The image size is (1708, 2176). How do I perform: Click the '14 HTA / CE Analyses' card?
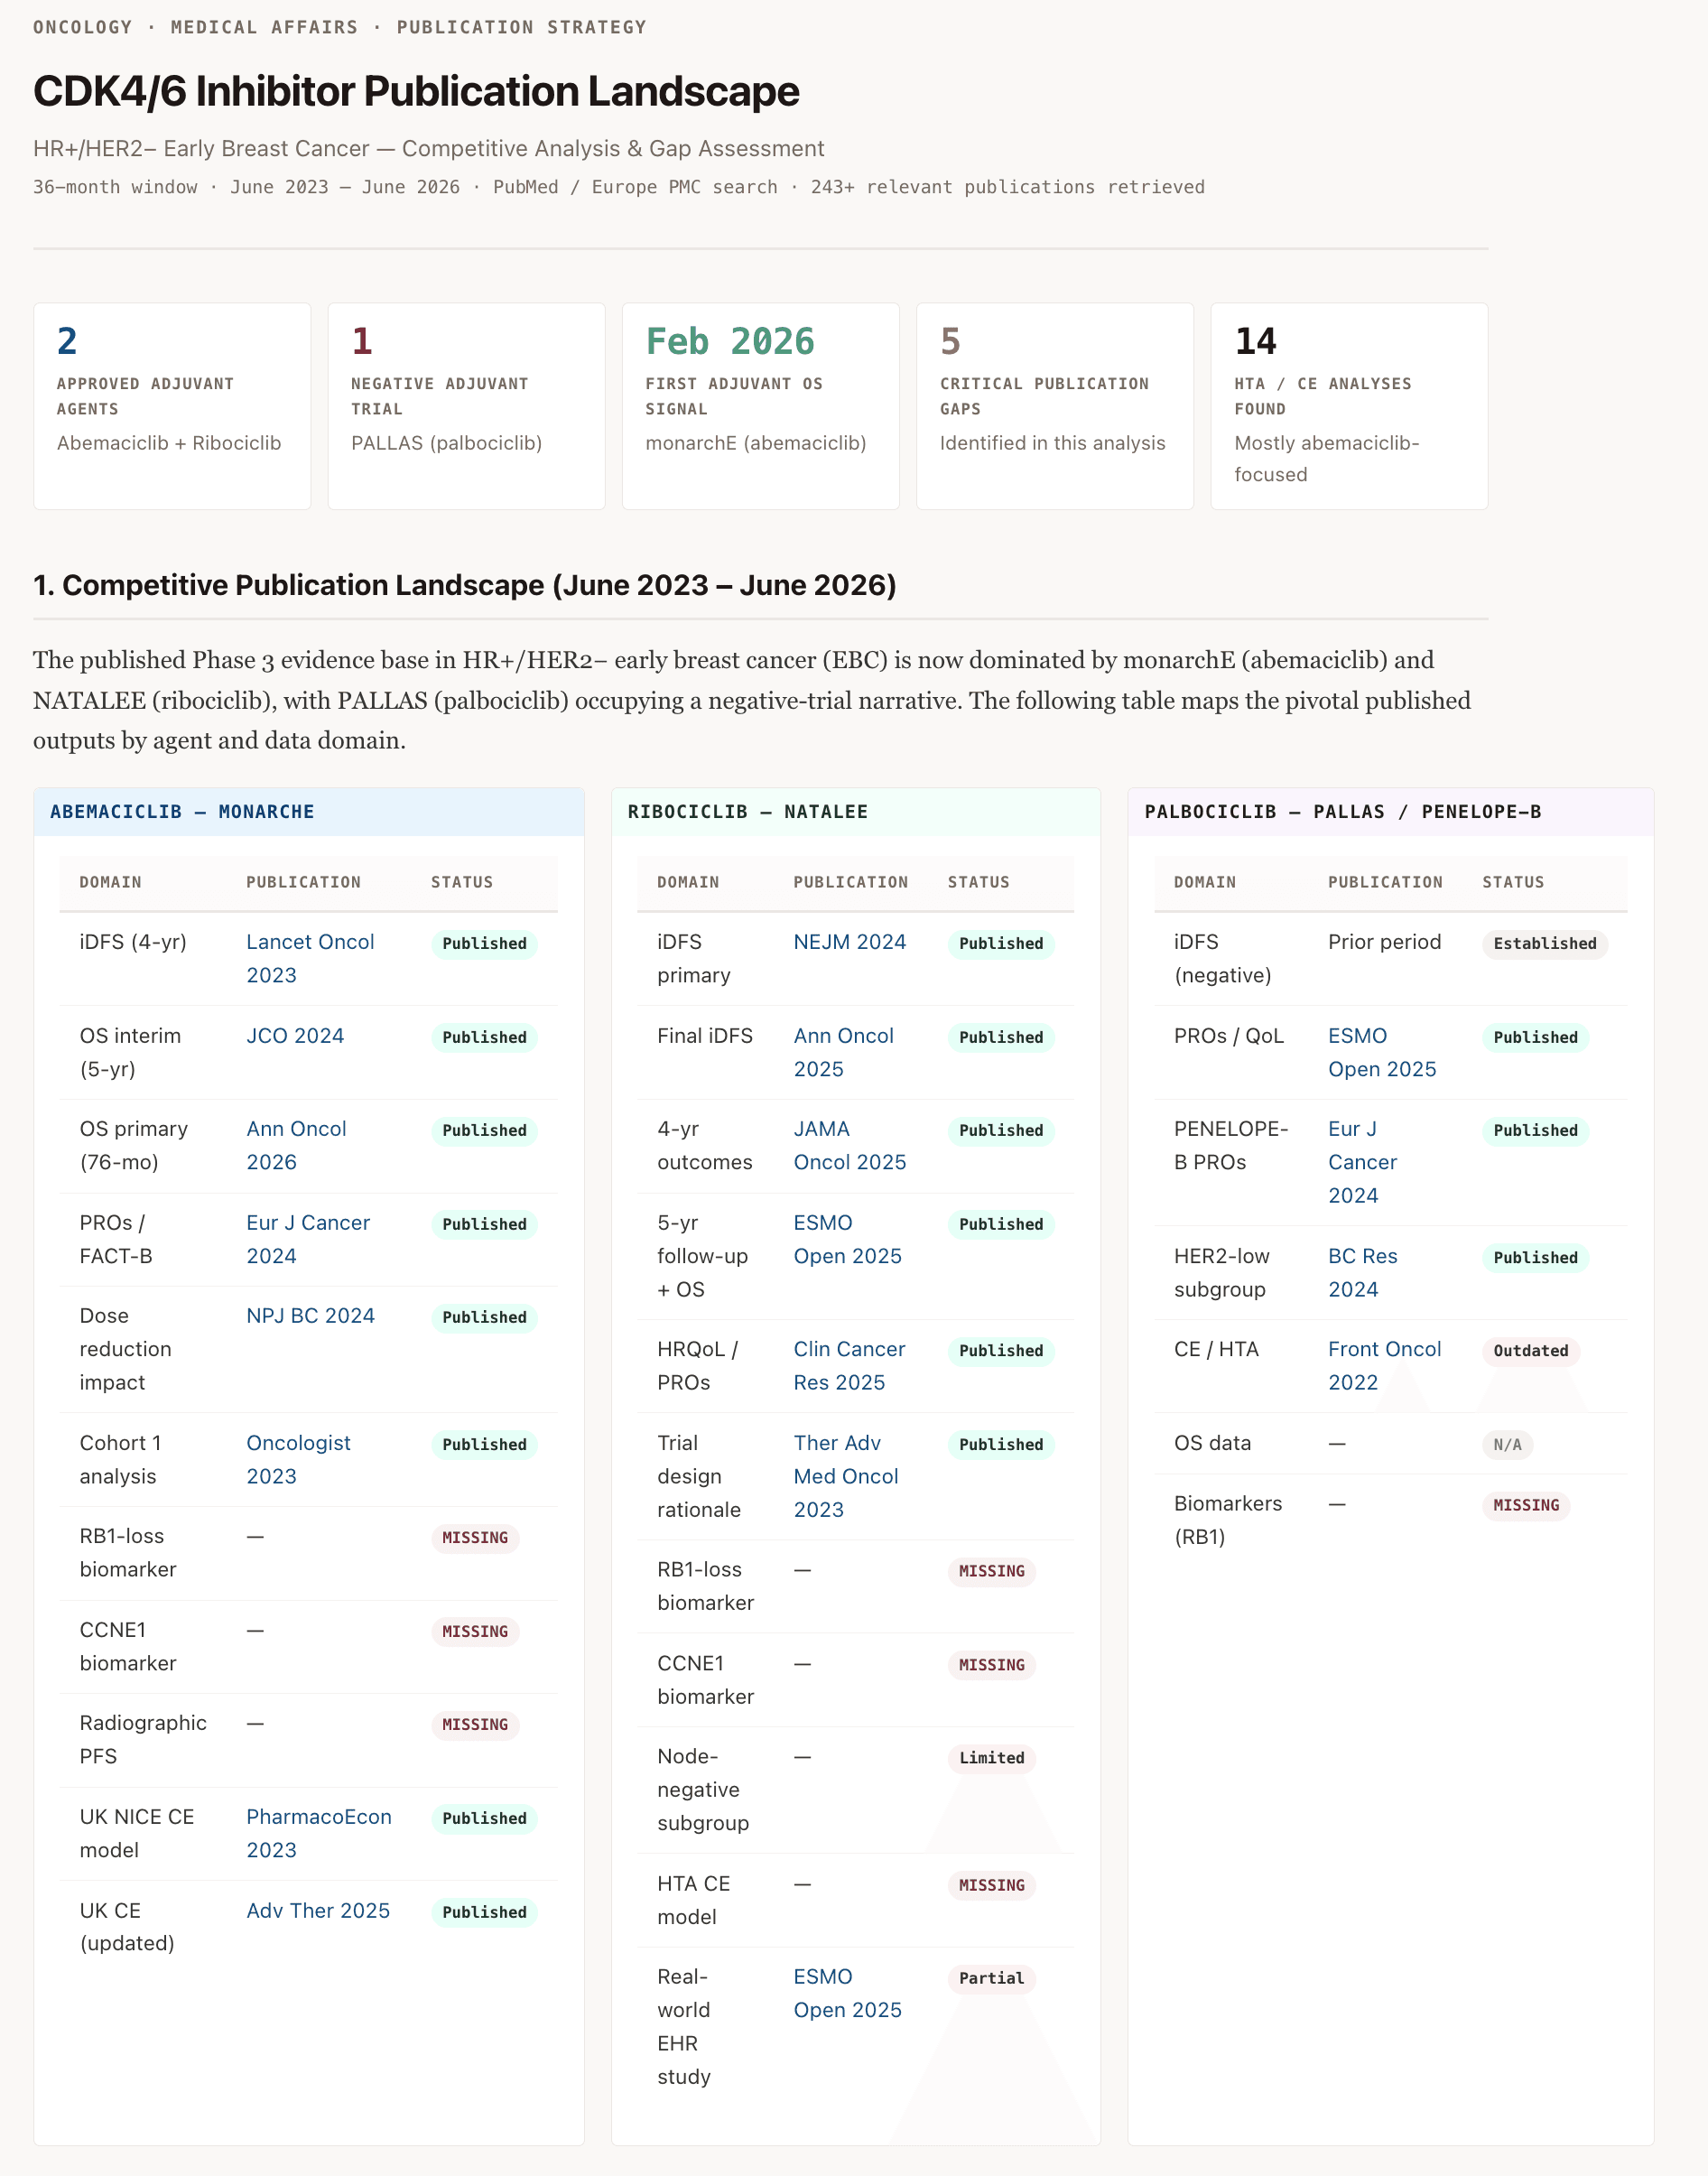1349,406
